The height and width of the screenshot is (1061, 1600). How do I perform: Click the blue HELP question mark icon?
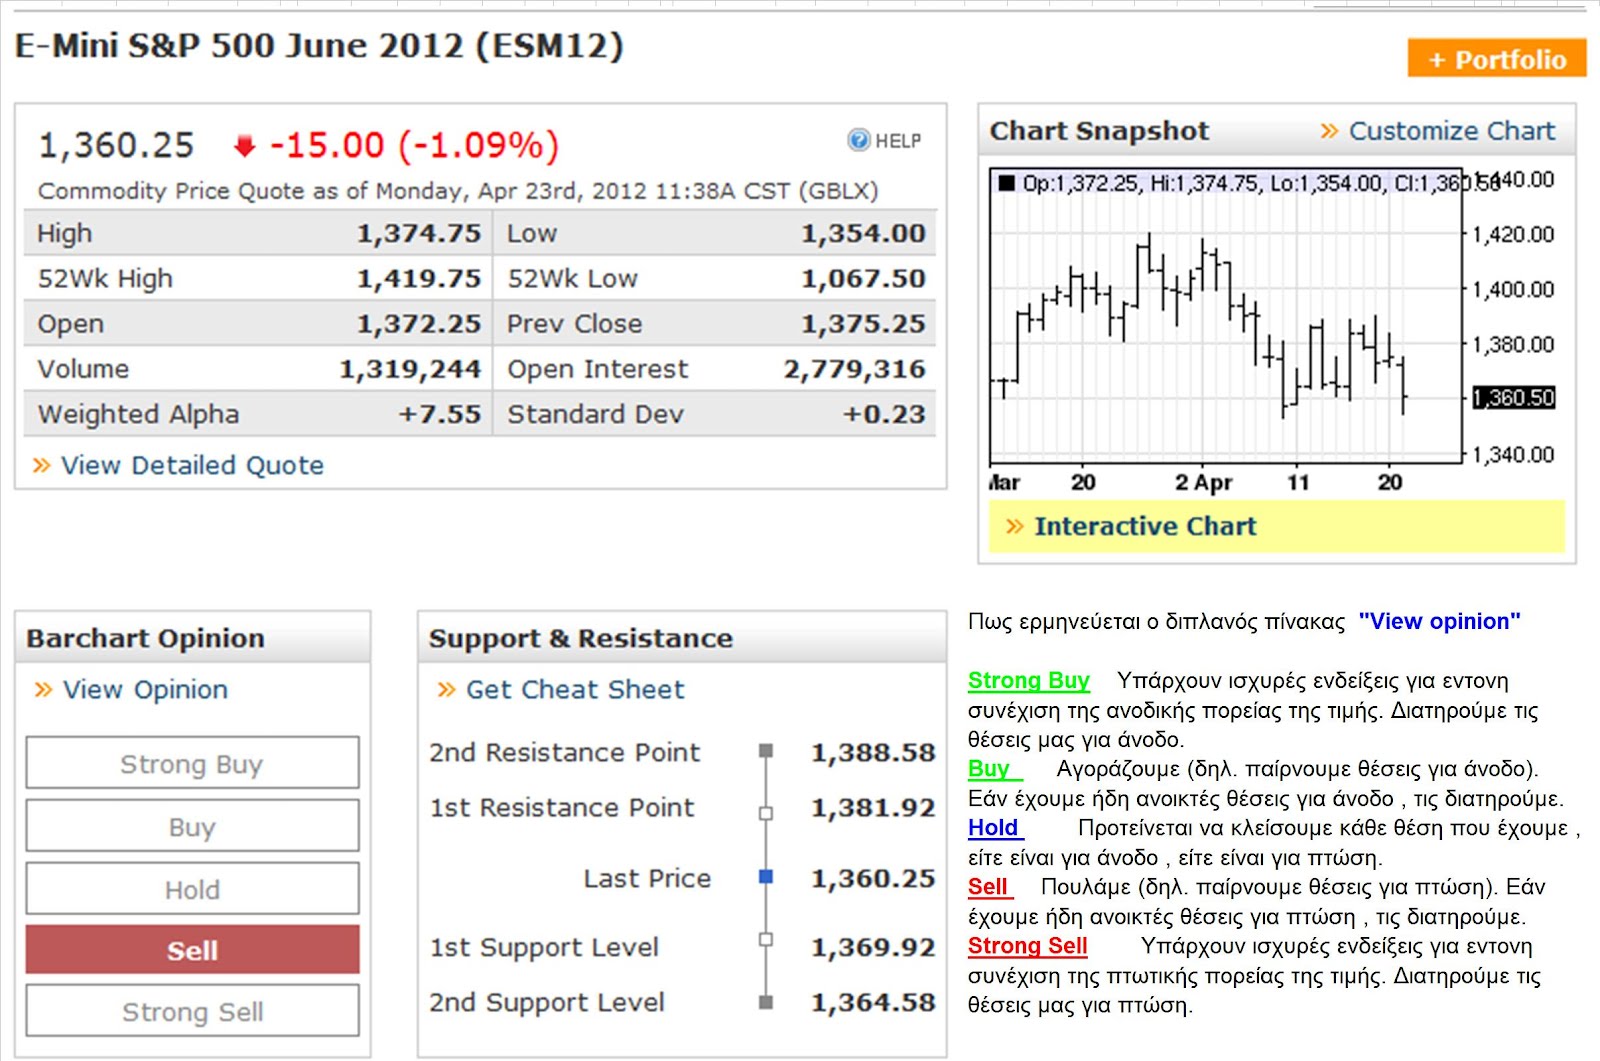(858, 140)
